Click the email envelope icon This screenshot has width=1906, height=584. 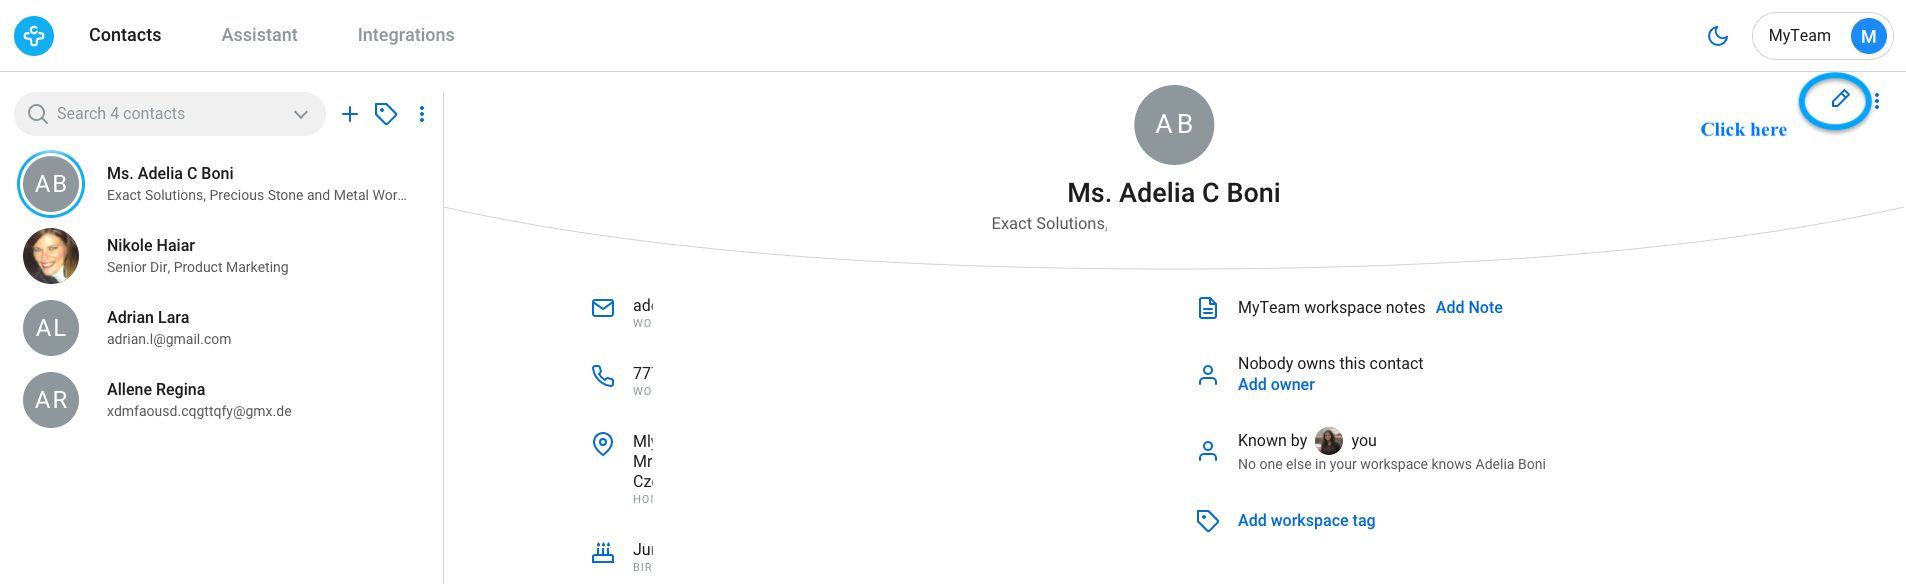pos(603,308)
